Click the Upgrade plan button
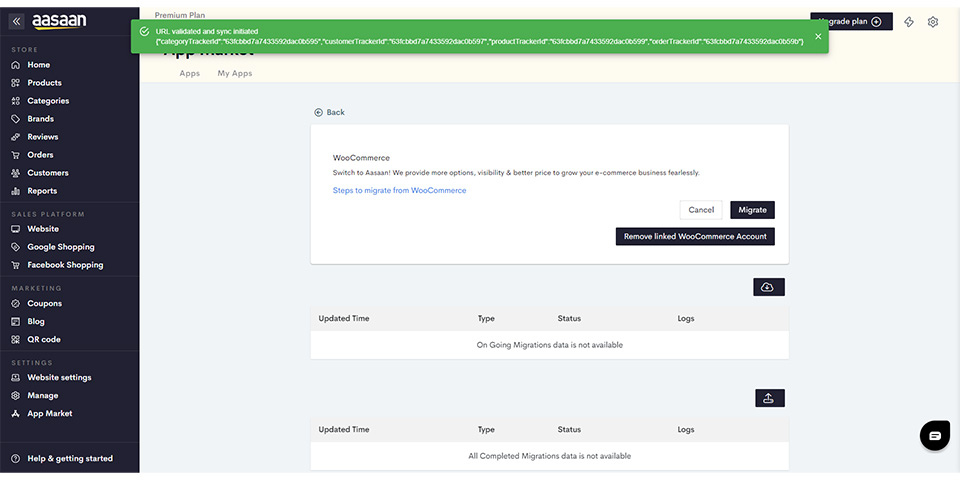Viewport: 960px width, 480px height. pyautogui.click(x=851, y=21)
